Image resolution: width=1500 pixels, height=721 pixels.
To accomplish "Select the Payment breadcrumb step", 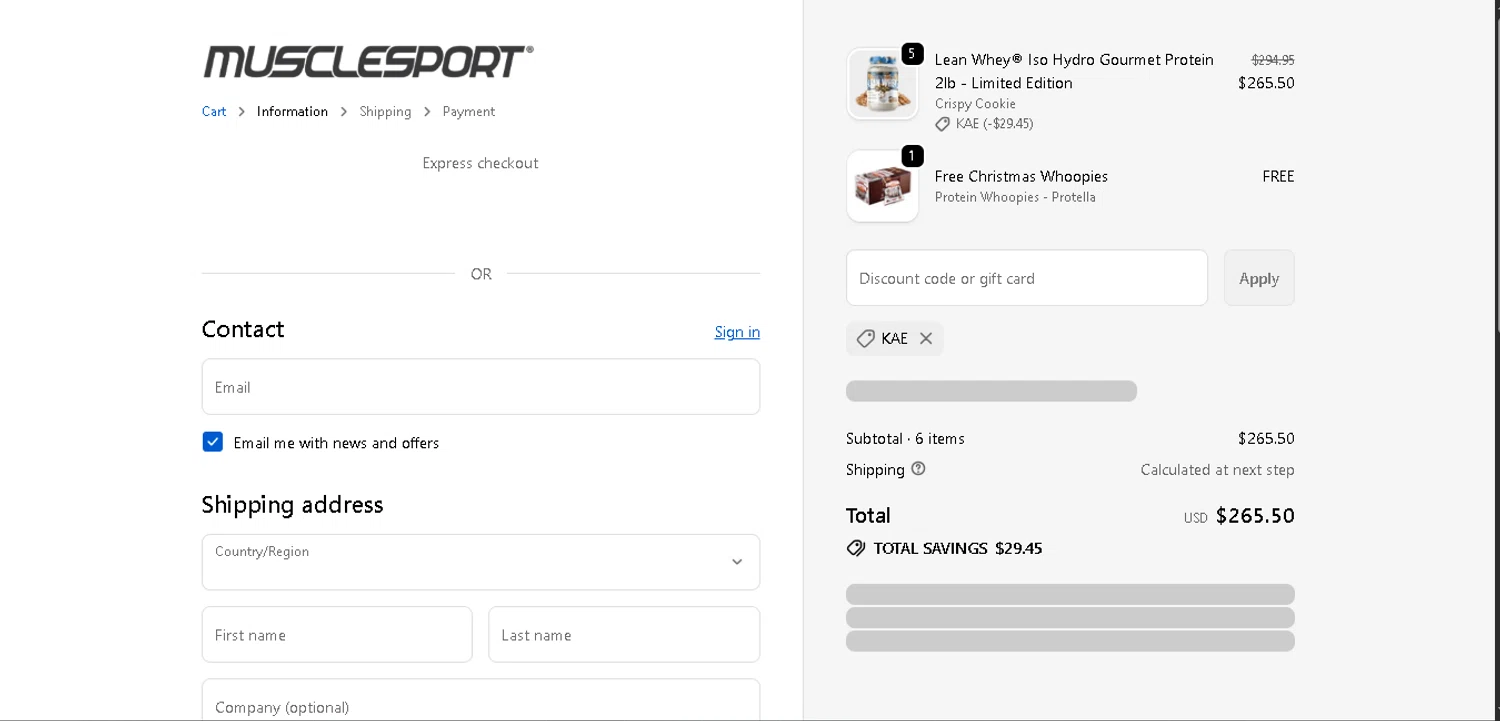I will click(x=468, y=111).
